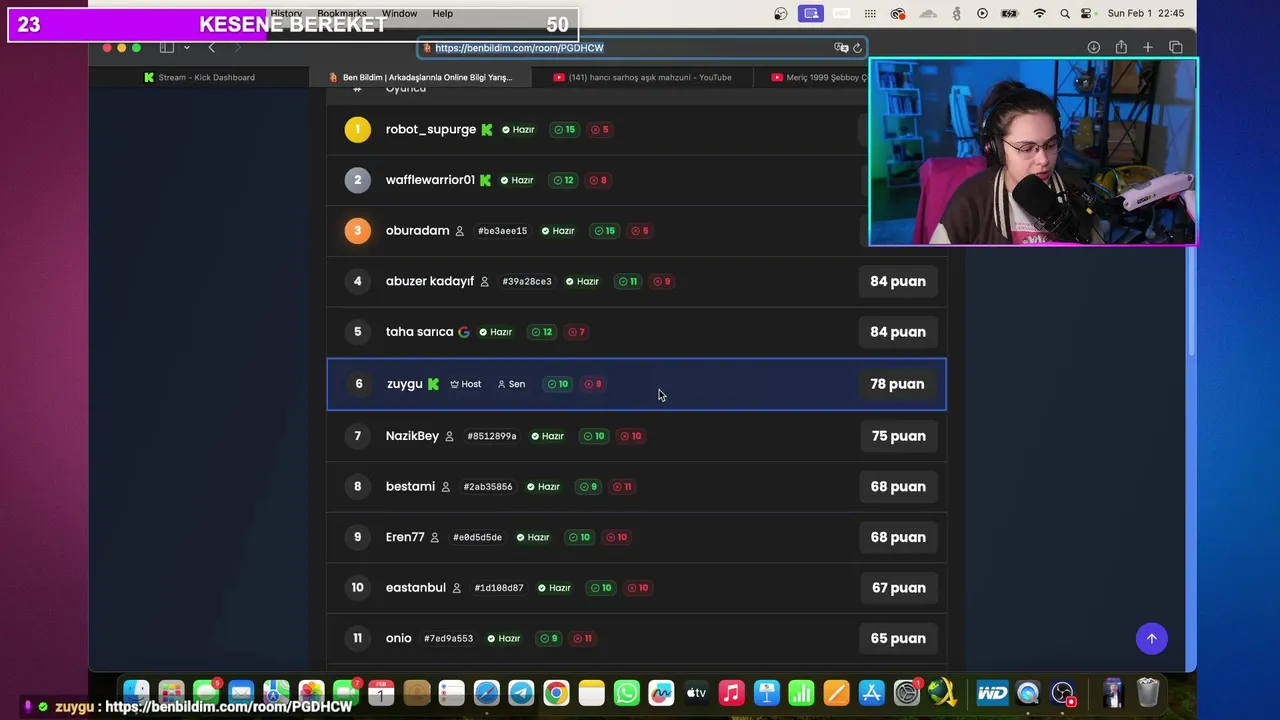
Task: Open Google Chrome from the Dock
Action: (556, 693)
